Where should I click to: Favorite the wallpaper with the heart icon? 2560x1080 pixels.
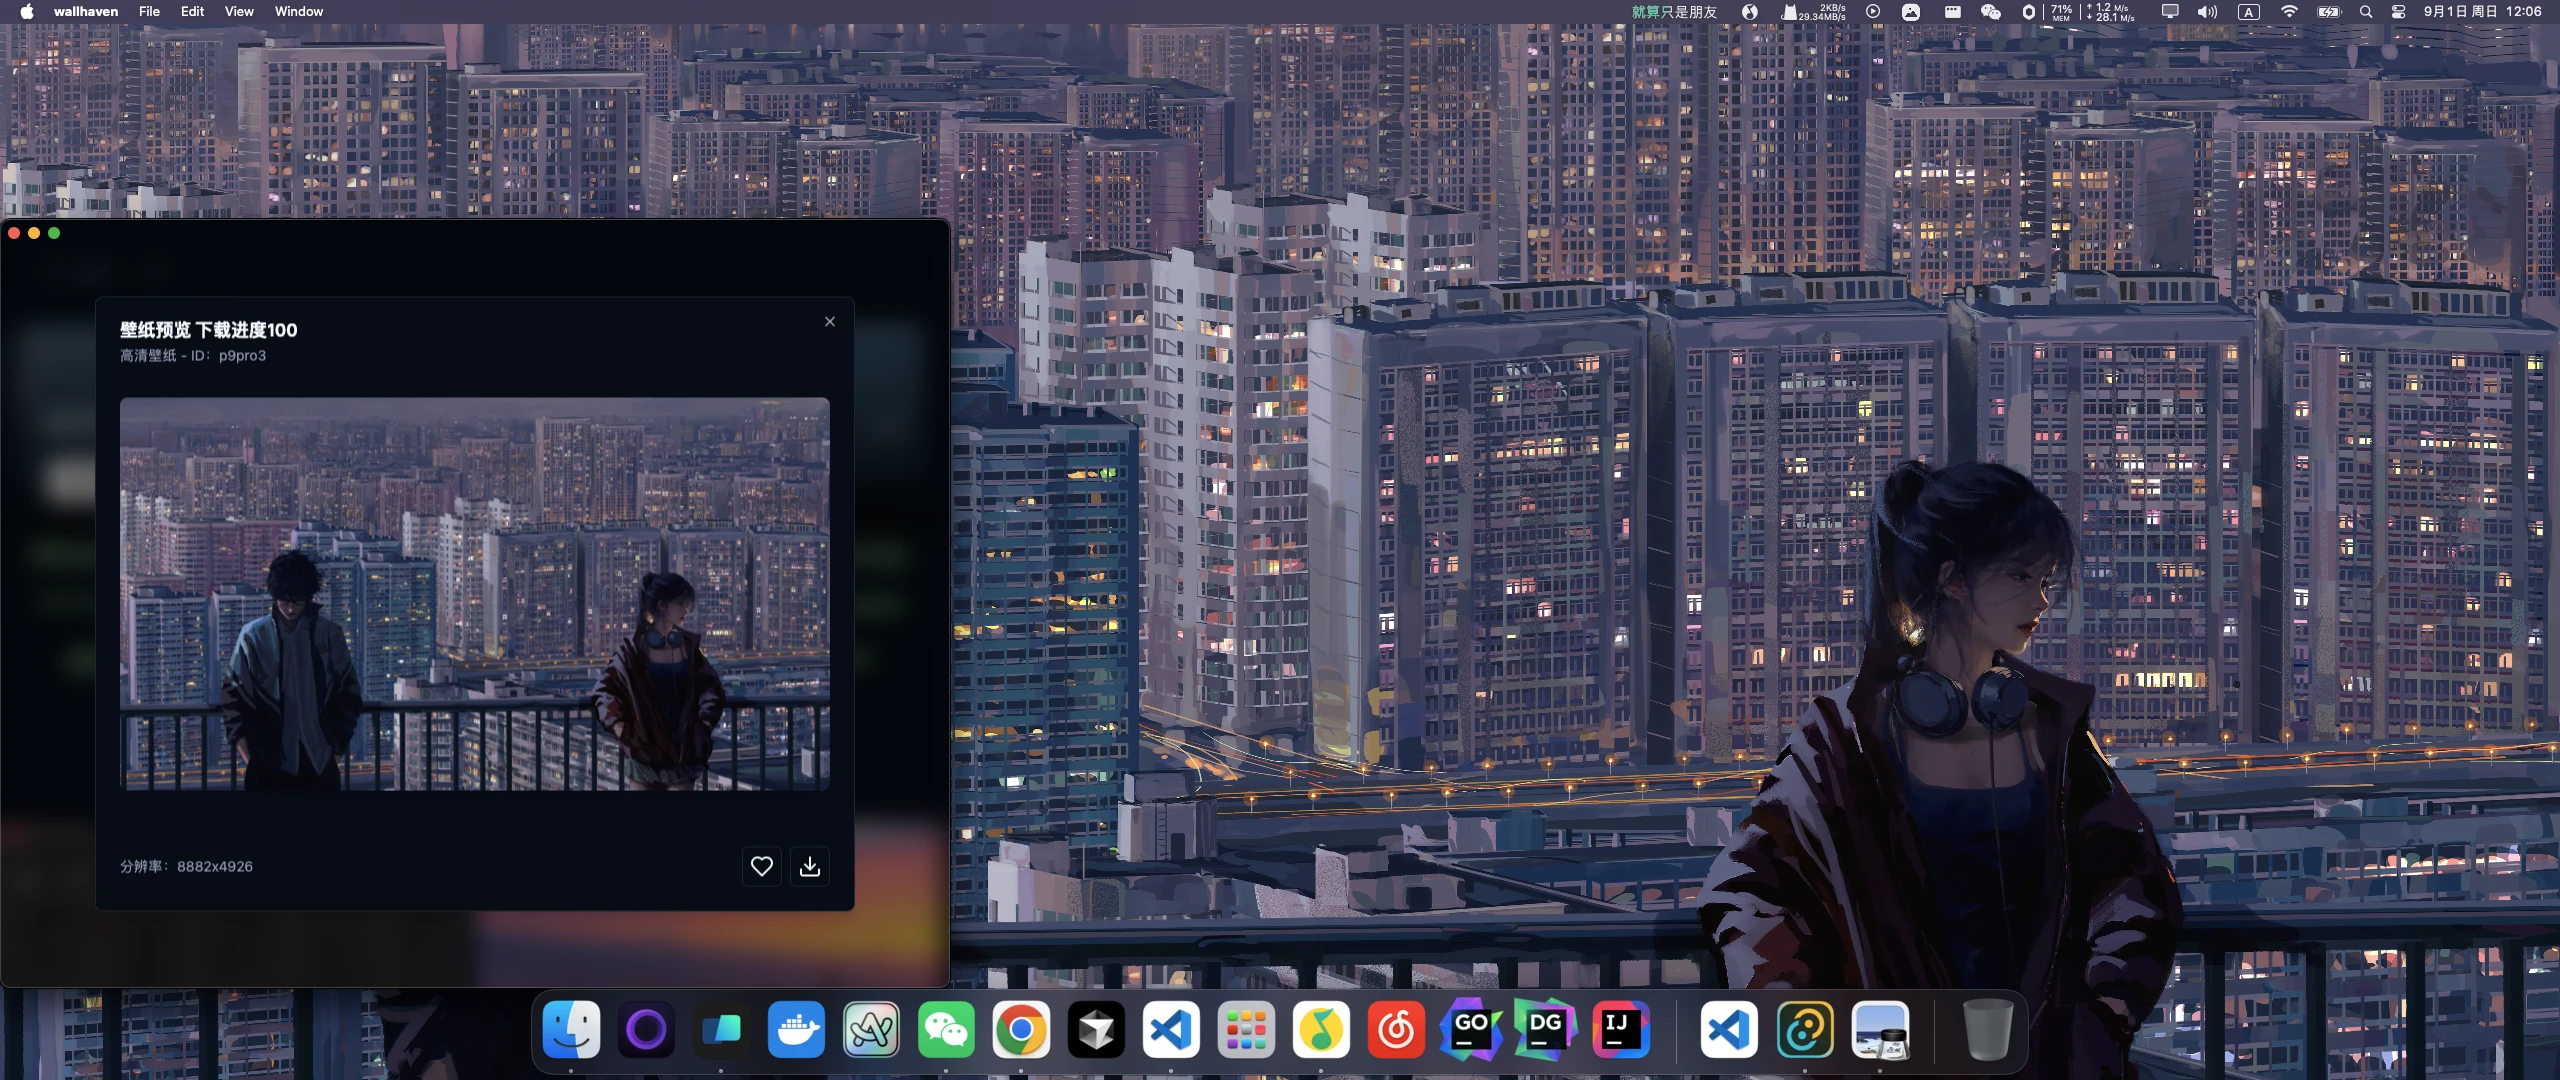(761, 866)
